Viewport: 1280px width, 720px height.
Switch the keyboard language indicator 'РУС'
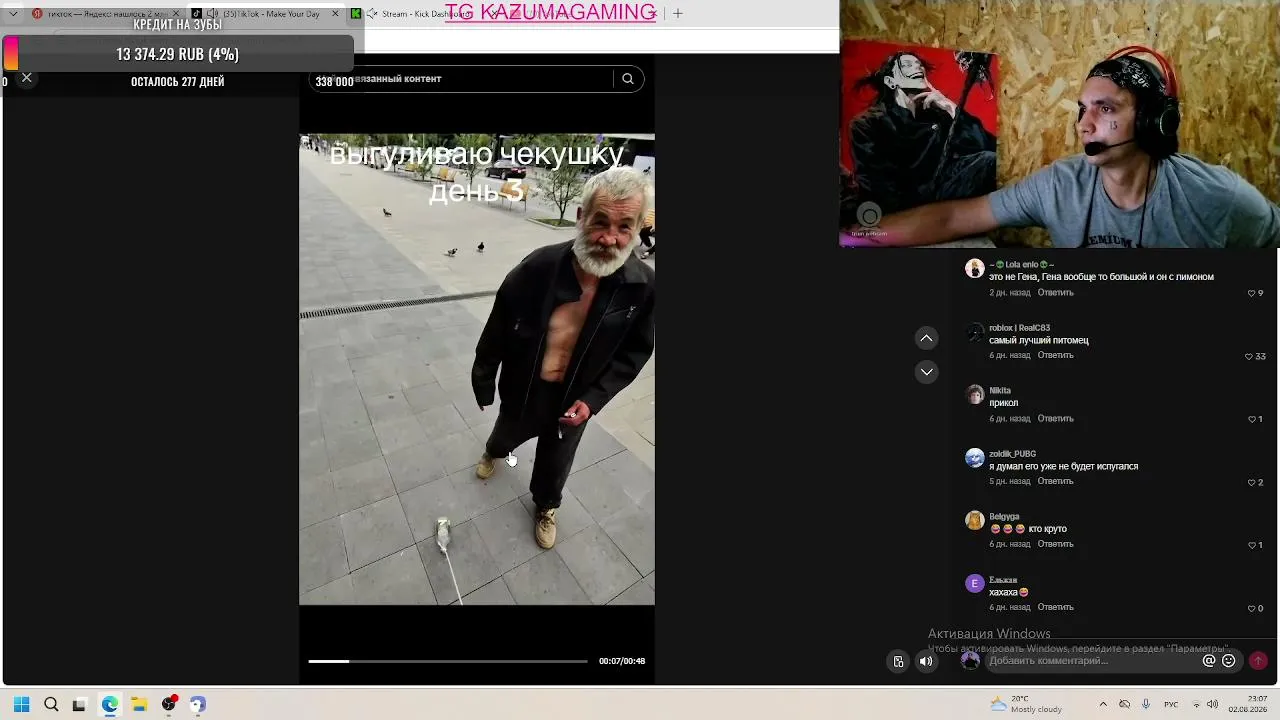(x=1171, y=704)
